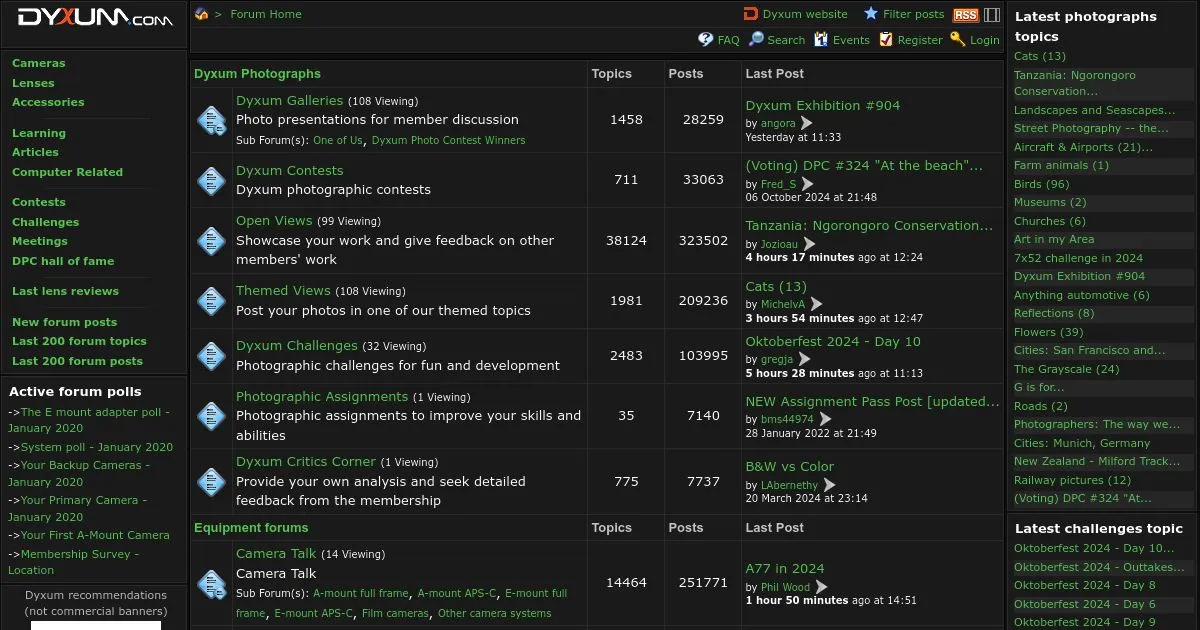Click the forum status icon for Open Views
The image size is (1200, 630).
[211, 240]
